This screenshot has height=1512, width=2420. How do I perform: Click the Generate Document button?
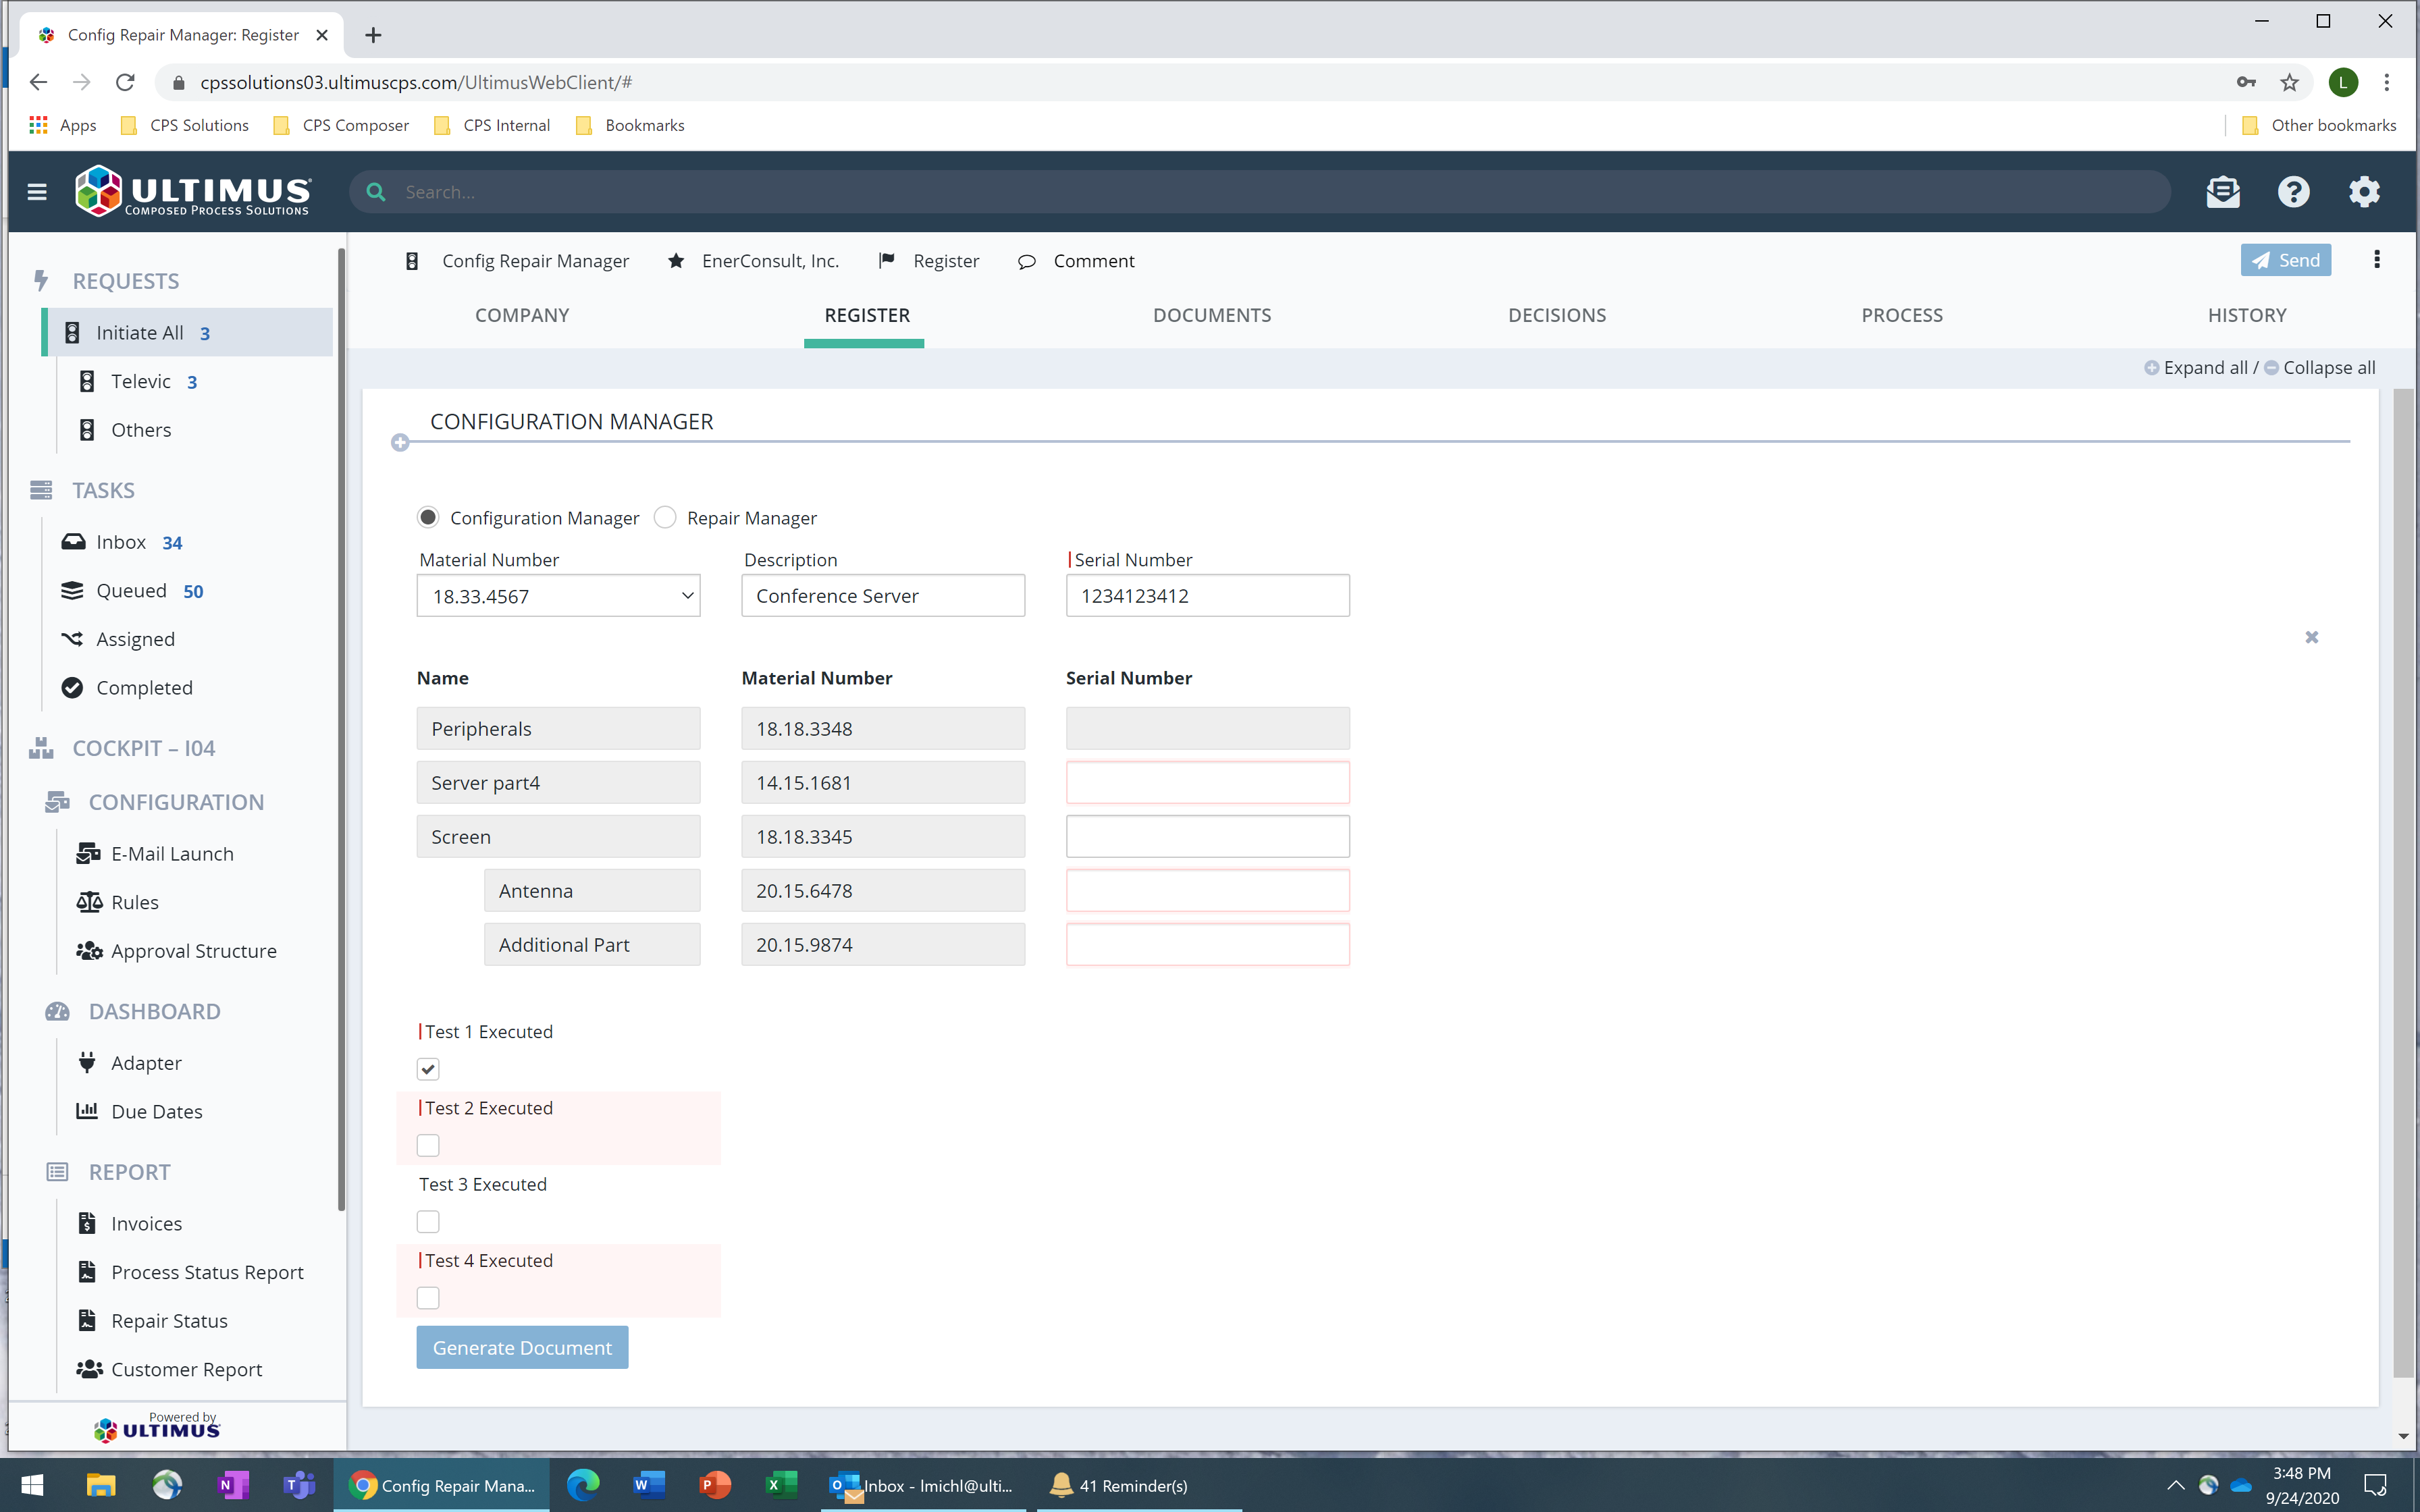pos(522,1348)
